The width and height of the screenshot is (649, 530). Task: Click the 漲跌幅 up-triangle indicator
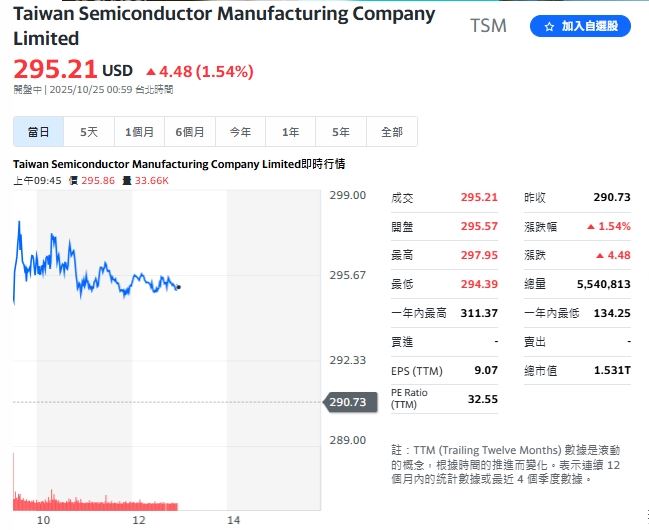(x=590, y=227)
